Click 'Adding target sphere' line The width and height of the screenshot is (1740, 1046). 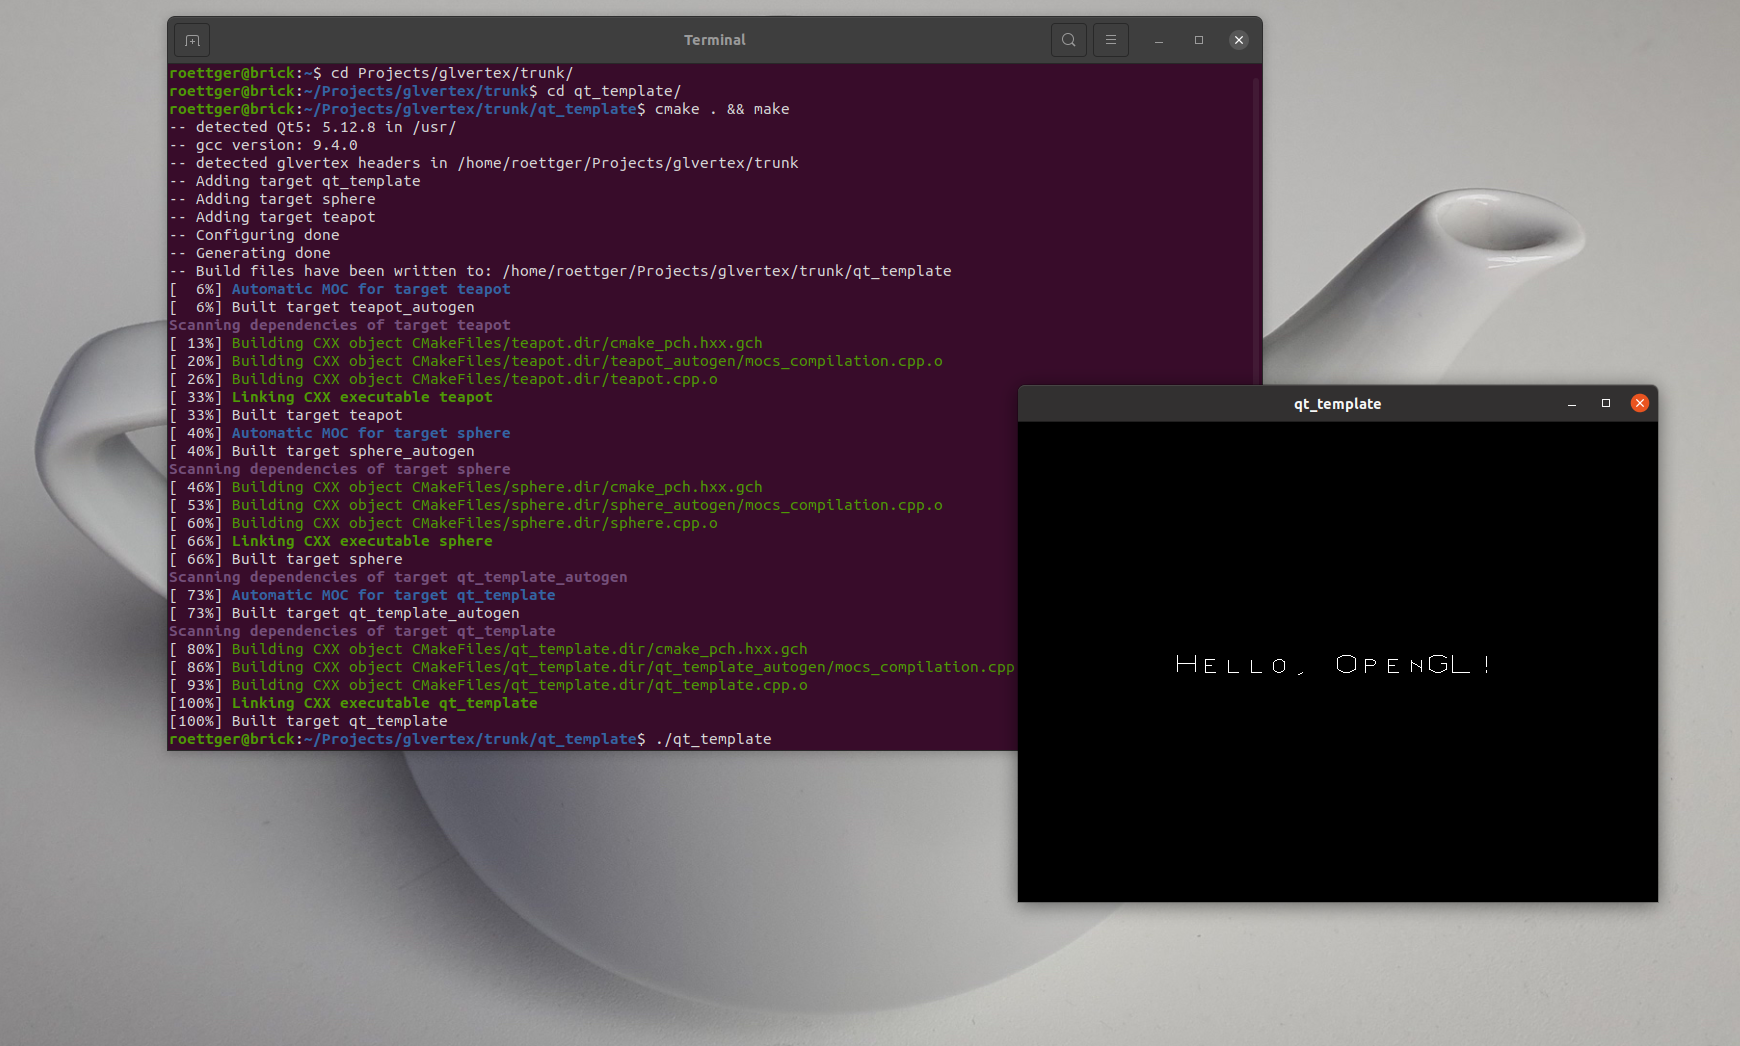coord(273,199)
